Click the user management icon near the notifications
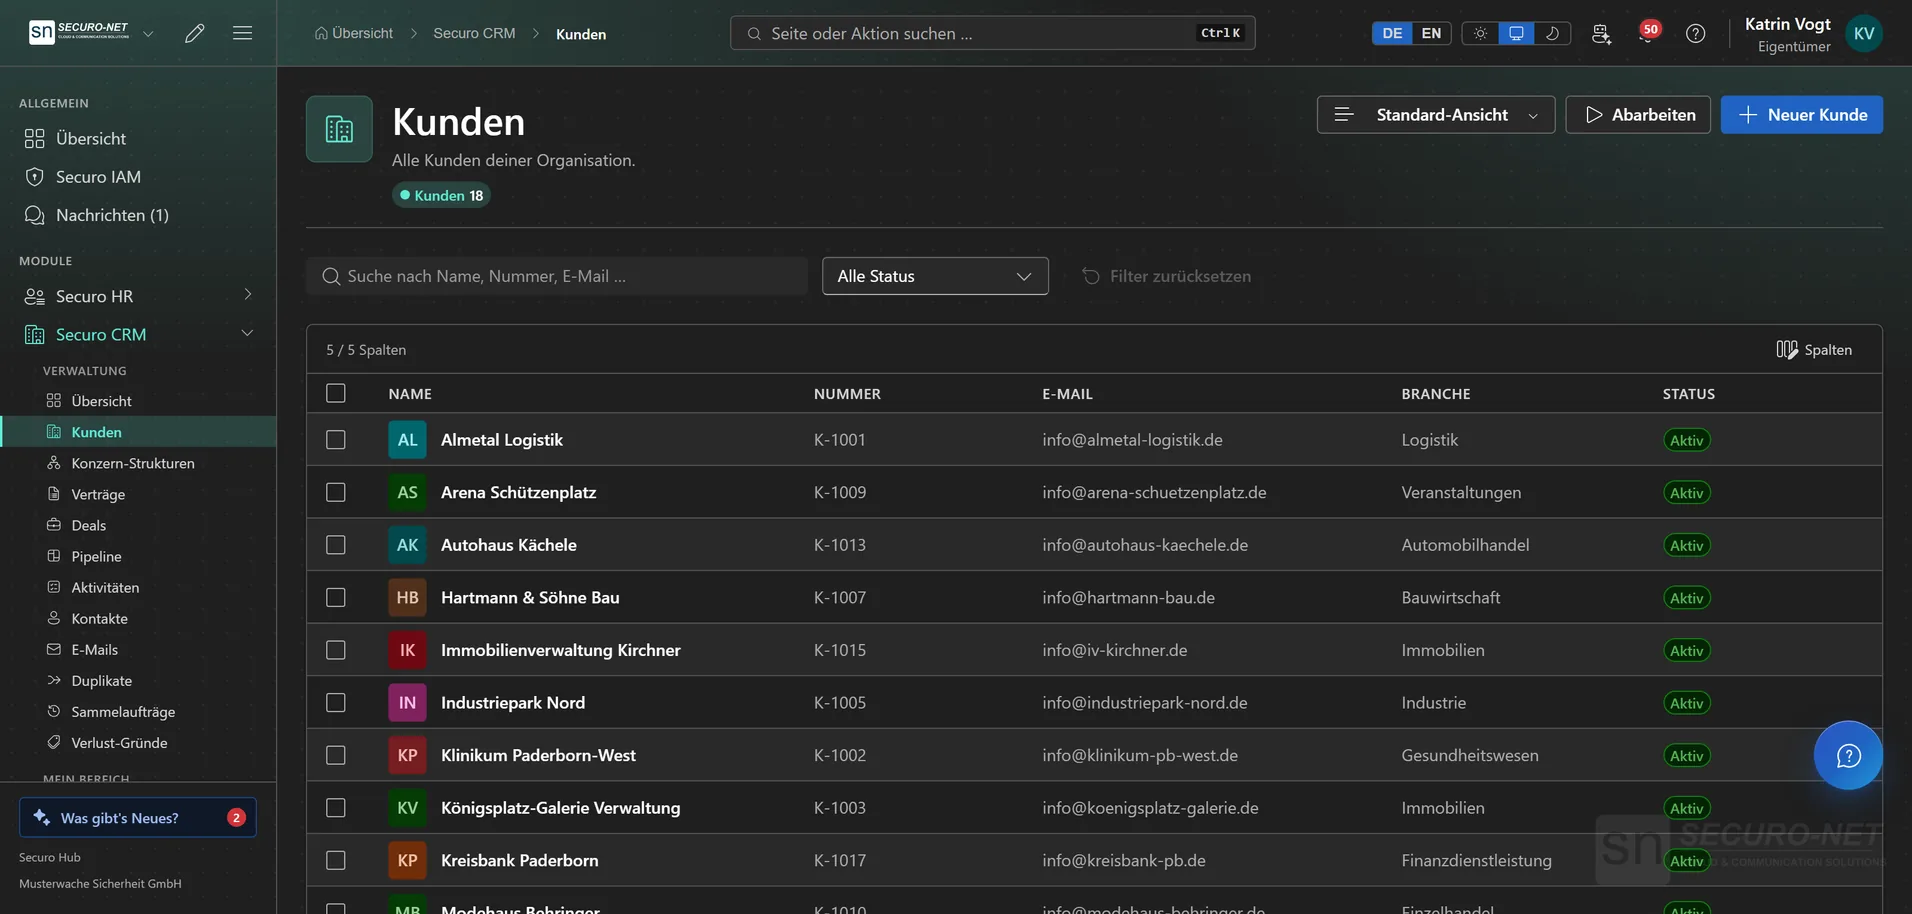Screen dimensions: 1912x914 1601,33
